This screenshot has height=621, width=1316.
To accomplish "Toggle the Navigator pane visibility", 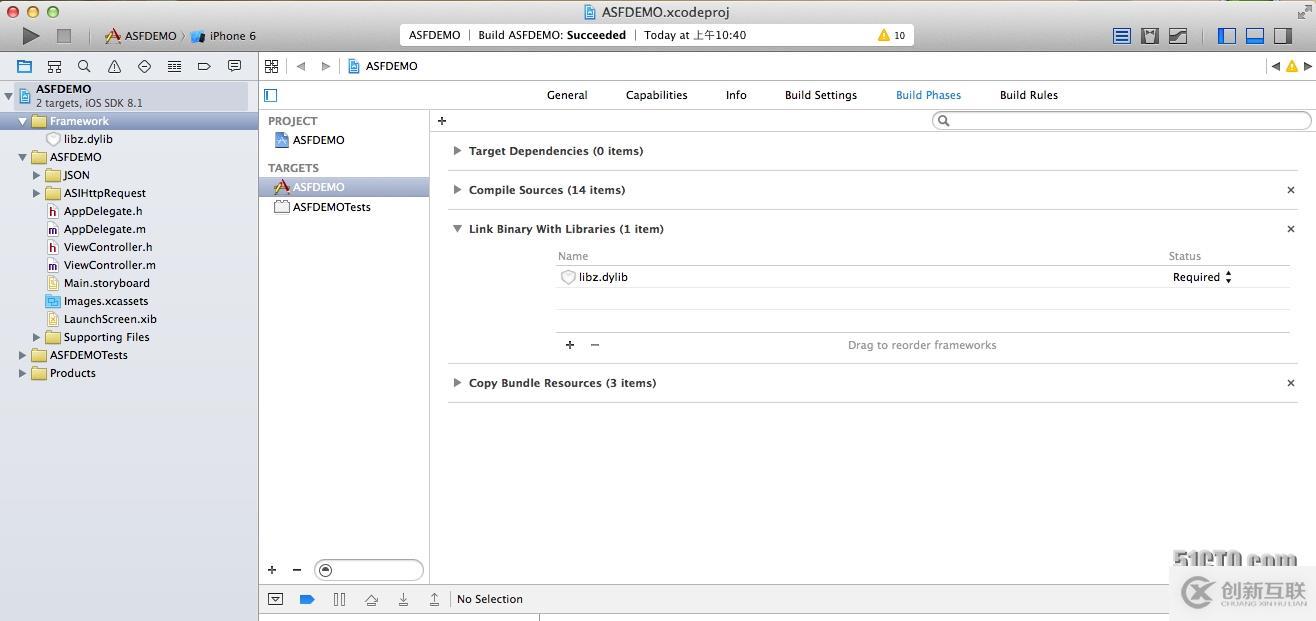I will [x=1227, y=36].
